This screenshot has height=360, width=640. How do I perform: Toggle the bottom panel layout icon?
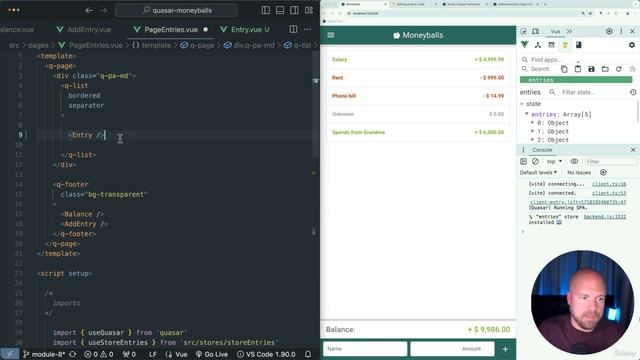[x=280, y=10]
